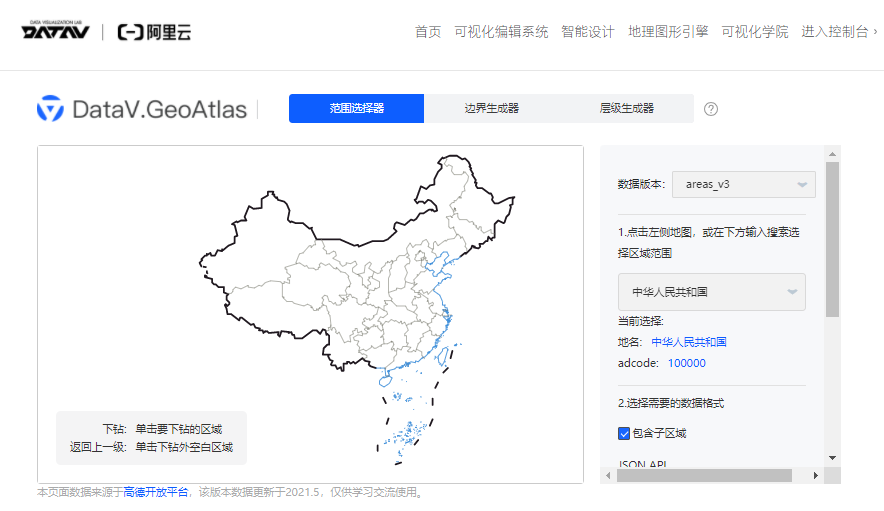Click scroll up arrow of side panel
The width and height of the screenshot is (884, 511).
832,154
